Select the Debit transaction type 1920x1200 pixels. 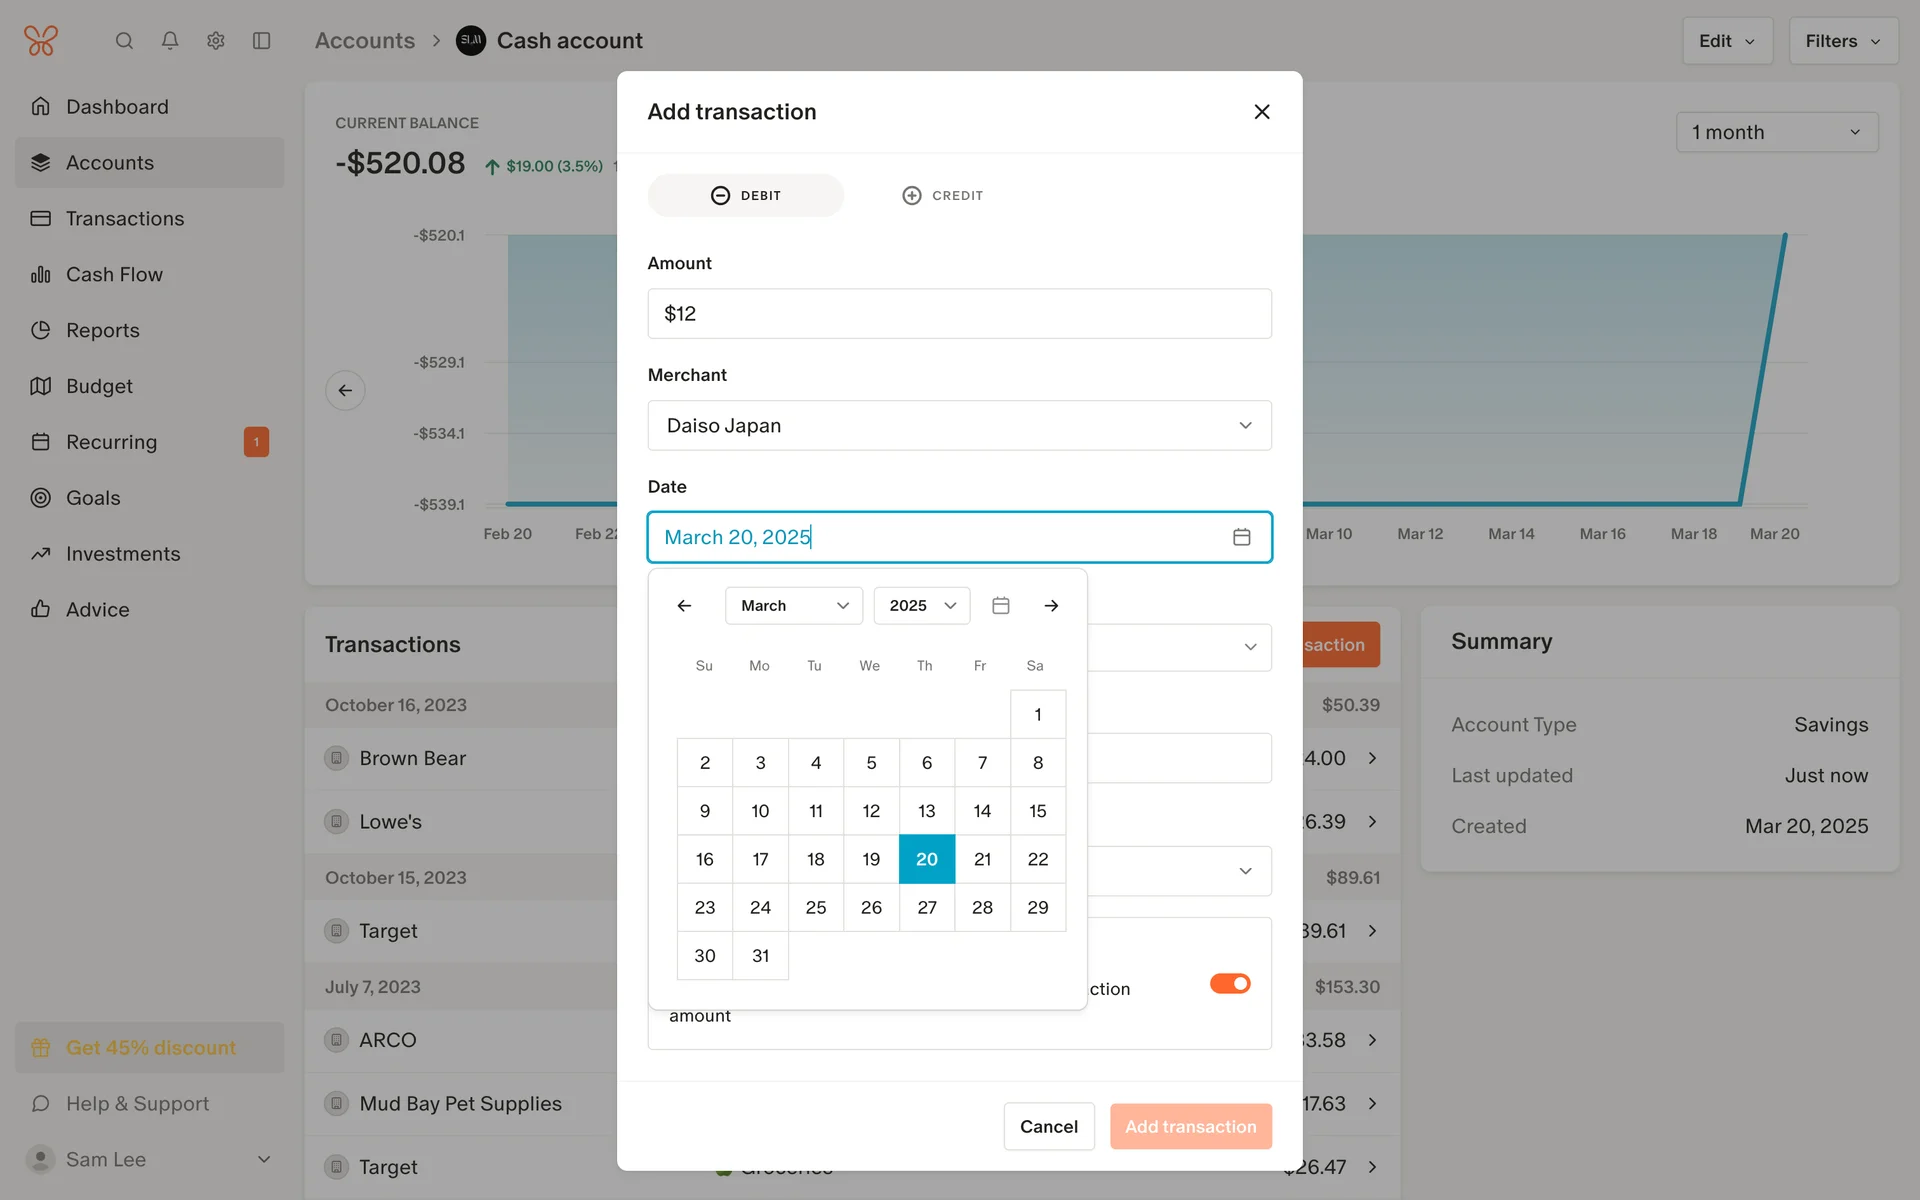pyautogui.click(x=746, y=196)
